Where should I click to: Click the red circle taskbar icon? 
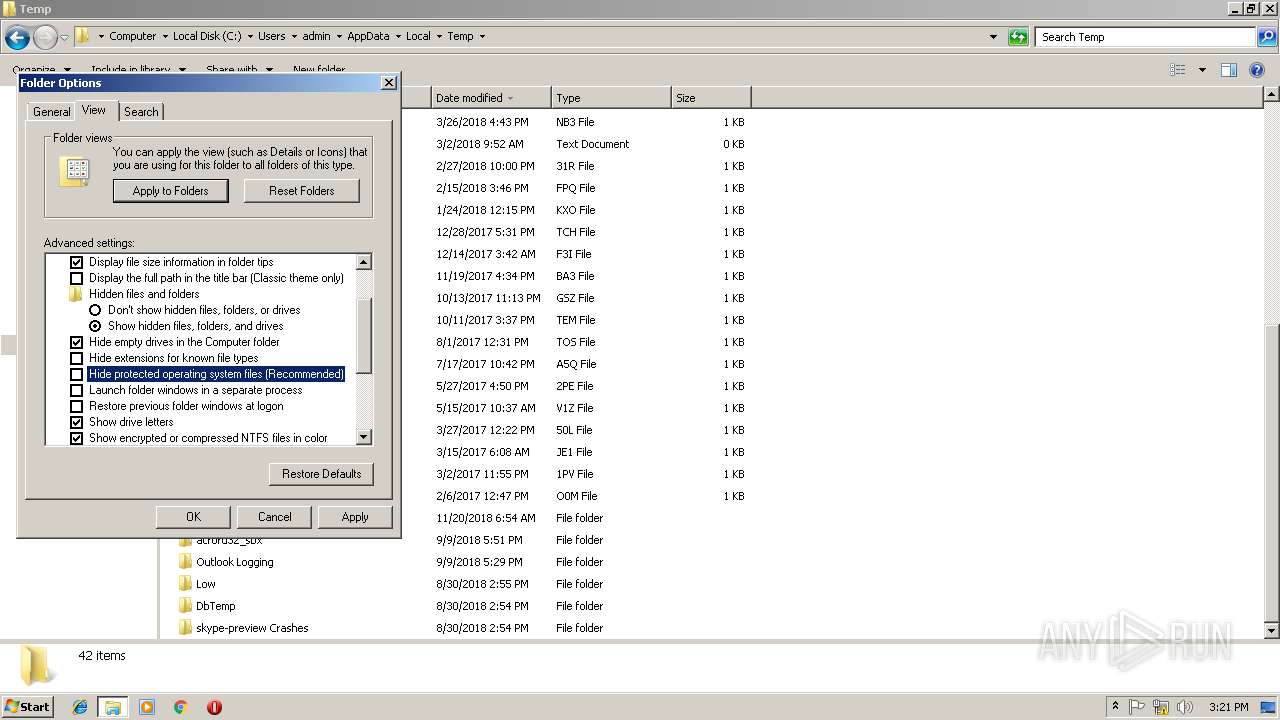coord(214,707)
